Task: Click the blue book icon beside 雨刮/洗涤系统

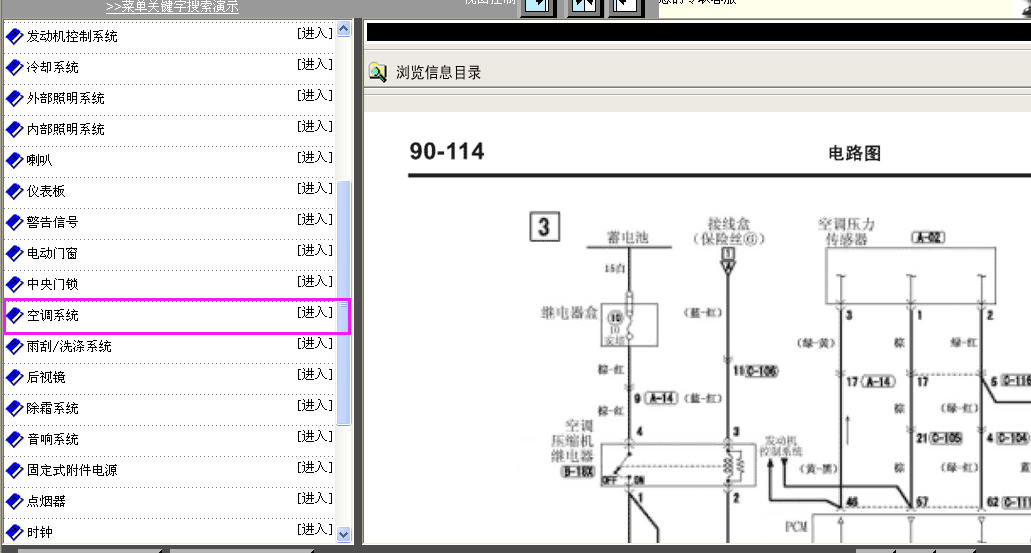Action: coord(14,346)
